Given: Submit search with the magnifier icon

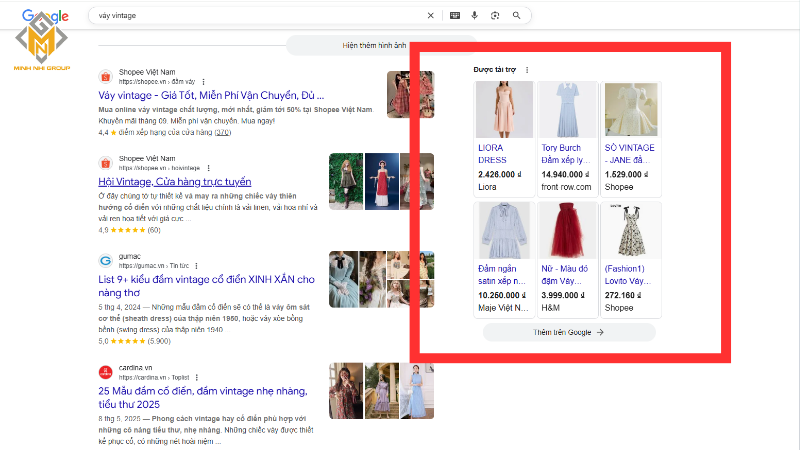Looking at the screenshot, I should 516,16.
